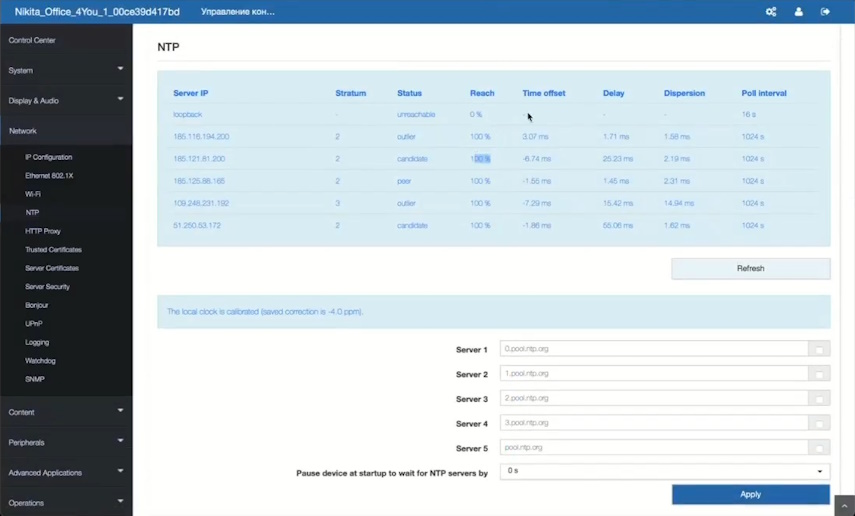This screenshot has height=516, width=855.
Task: Expand the Peripherals sidebar section
Action: [66, 442]
